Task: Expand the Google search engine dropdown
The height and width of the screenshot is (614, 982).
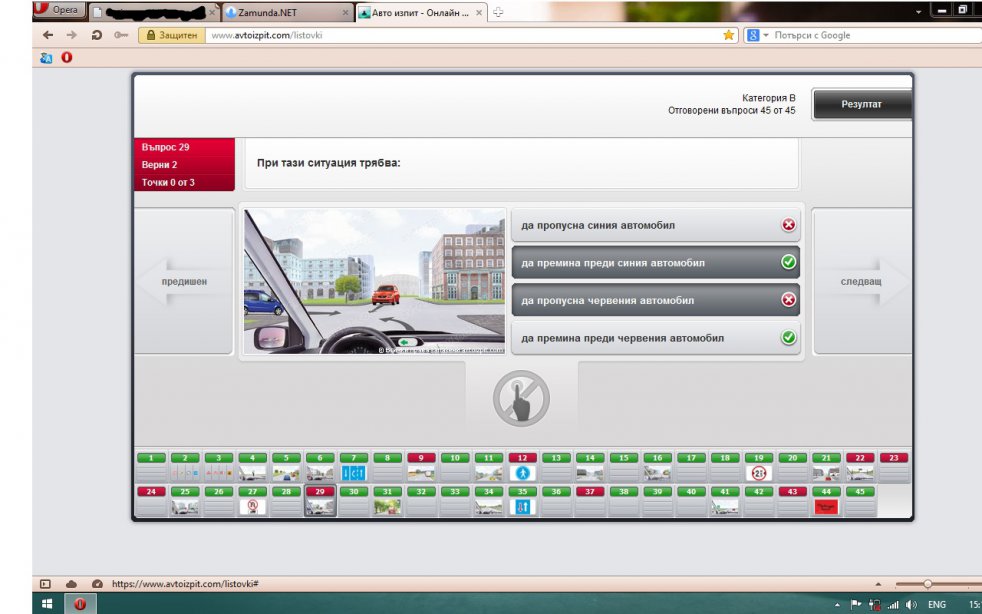Action: [x=766, y=35]
